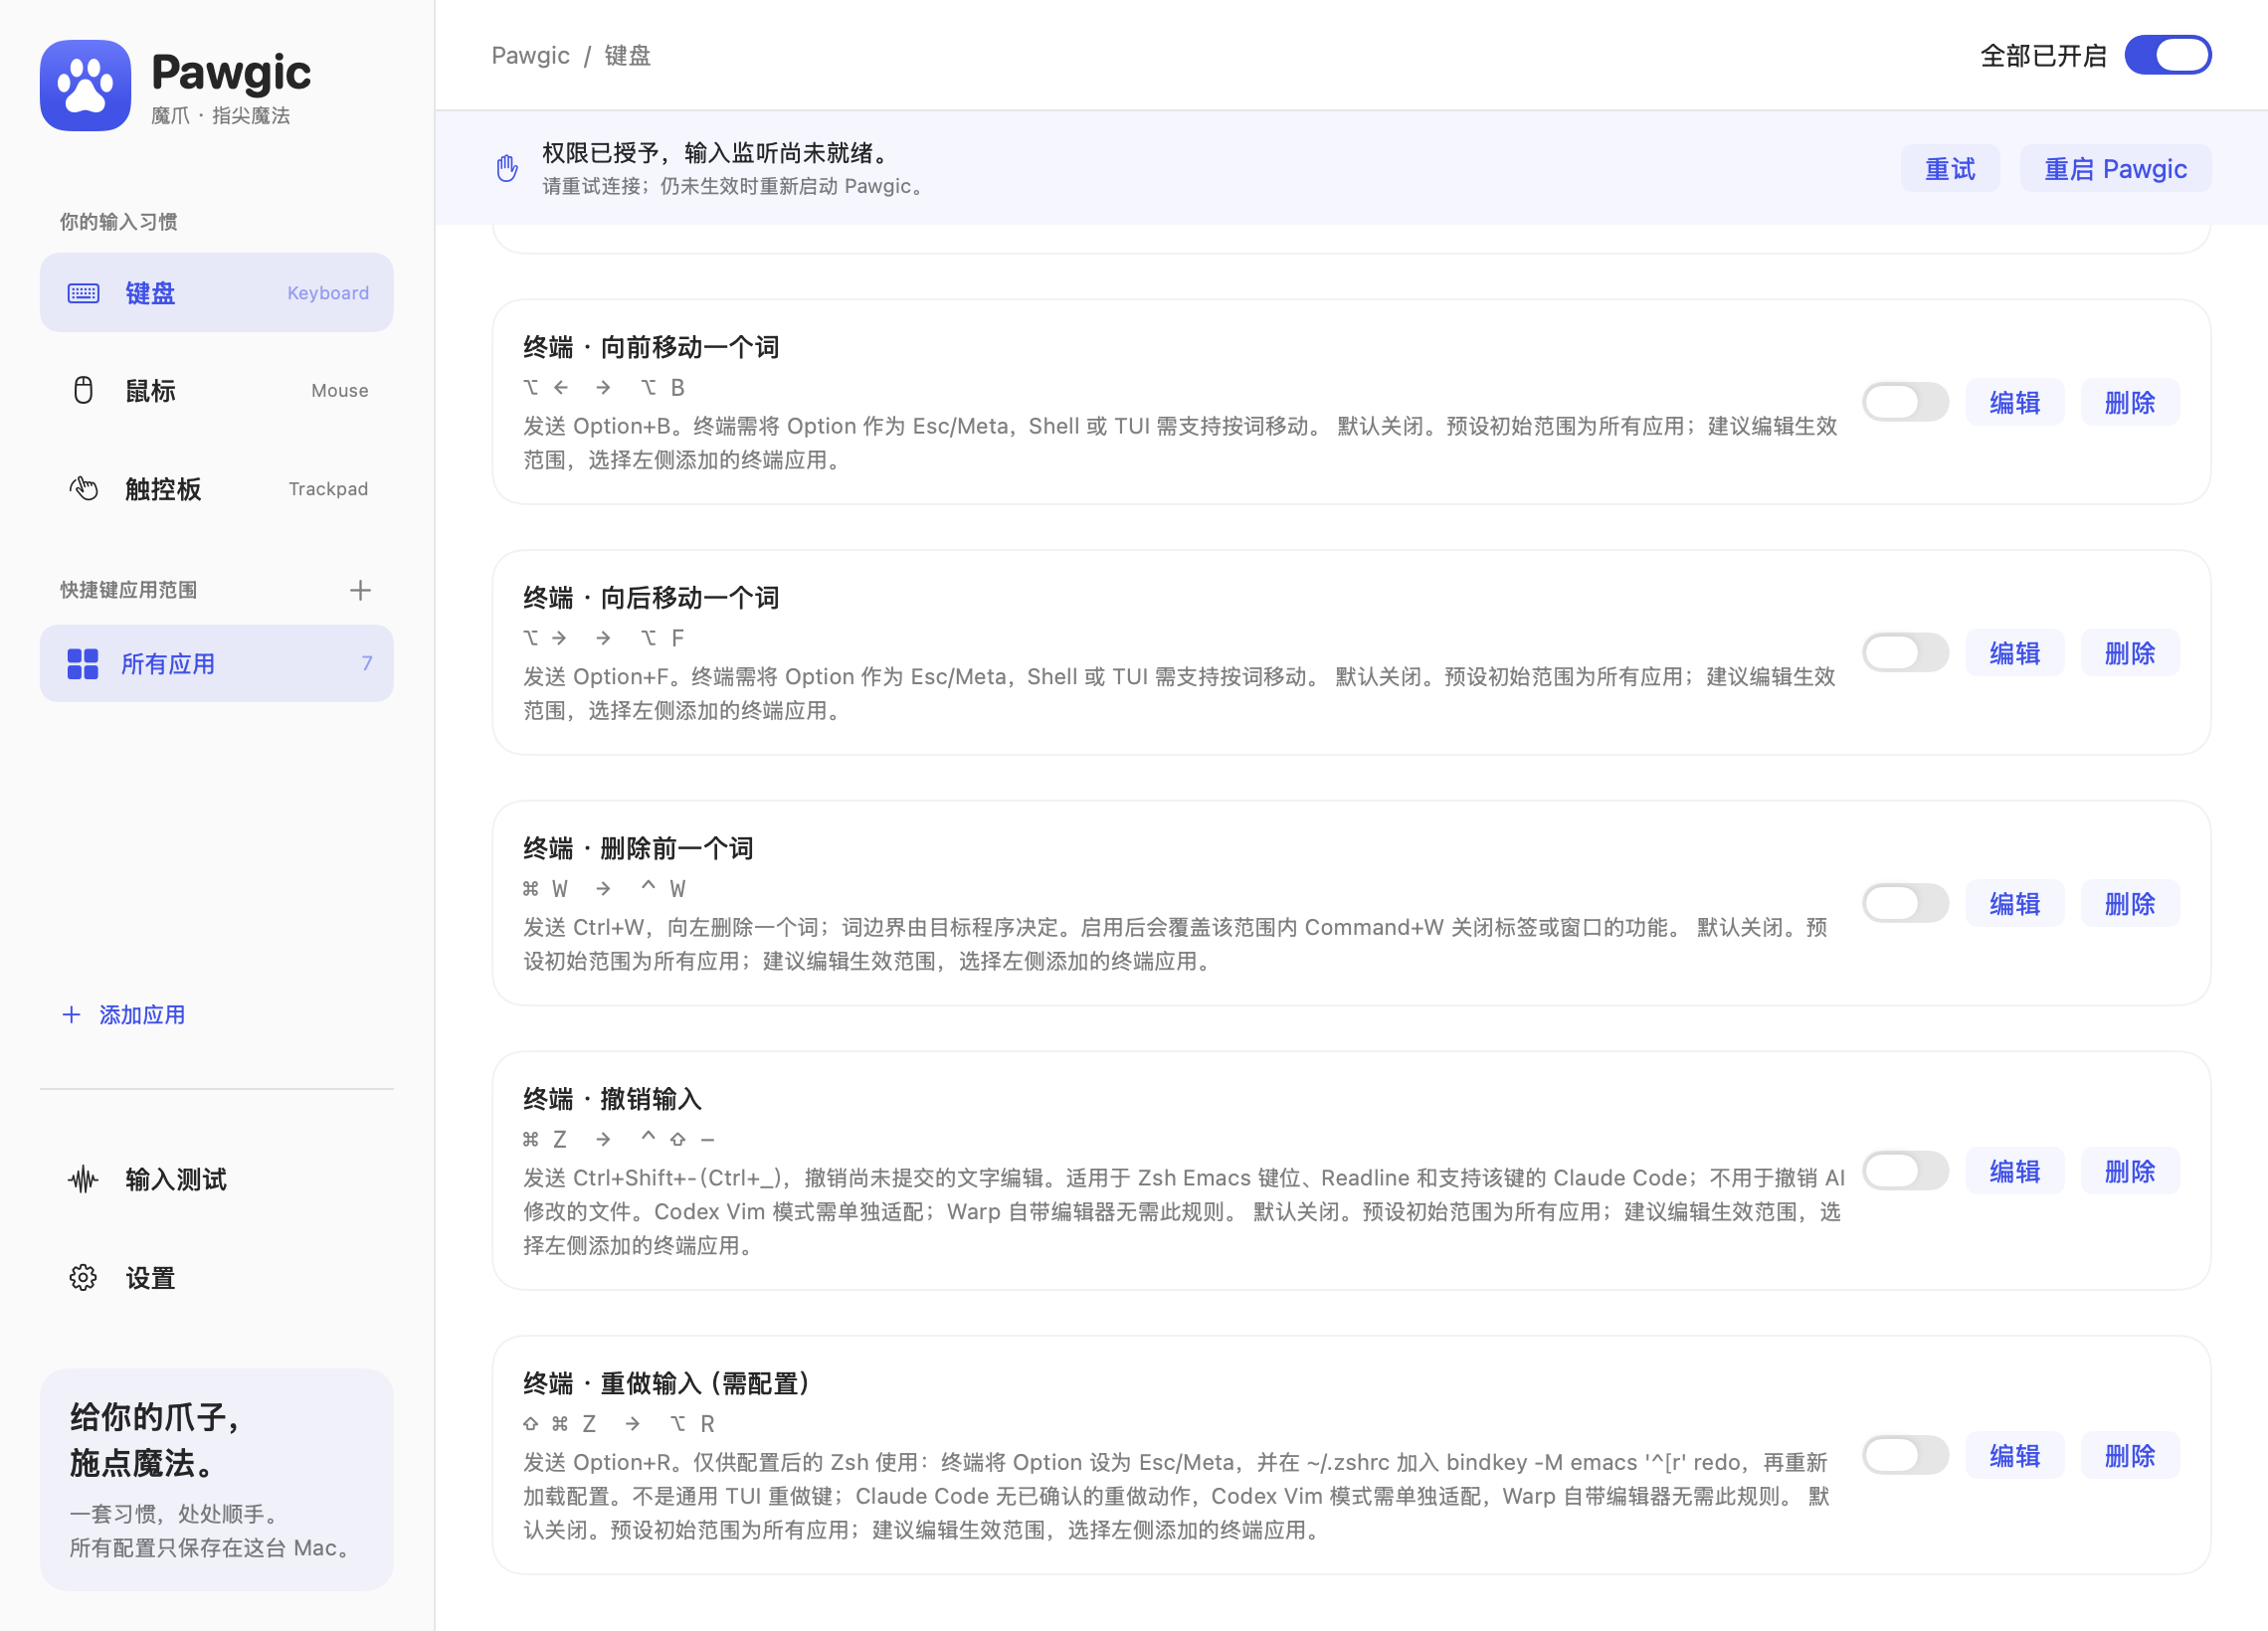
Task: Enable the 终端·重做输入 rule
Action: tap(1905, 1455)
